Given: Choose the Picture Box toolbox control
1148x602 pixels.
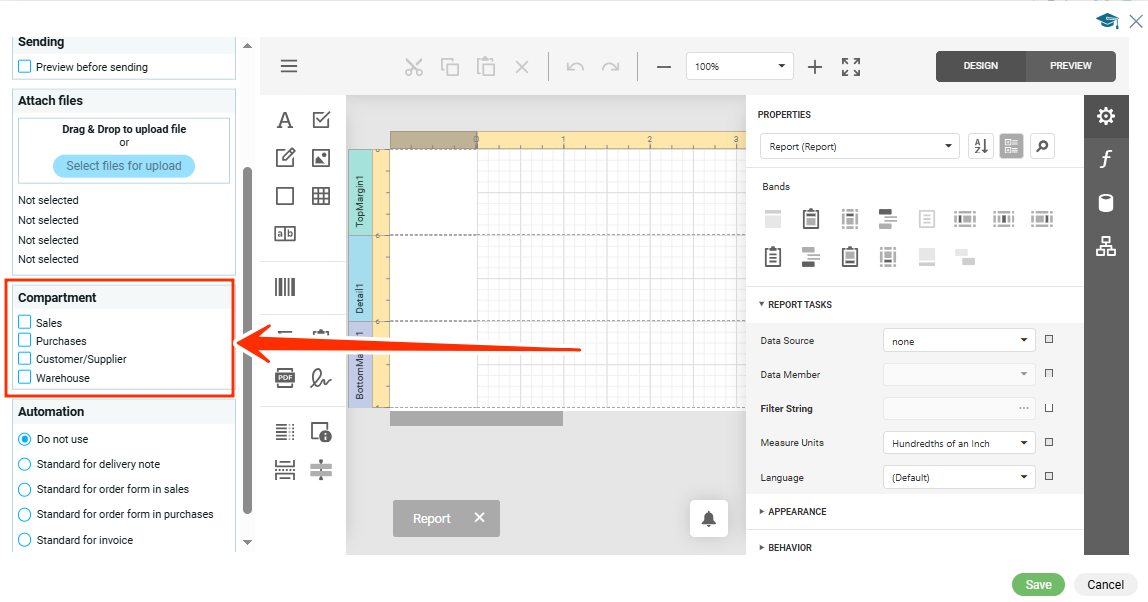Looking at the screenshot, I should coord(321,157).
